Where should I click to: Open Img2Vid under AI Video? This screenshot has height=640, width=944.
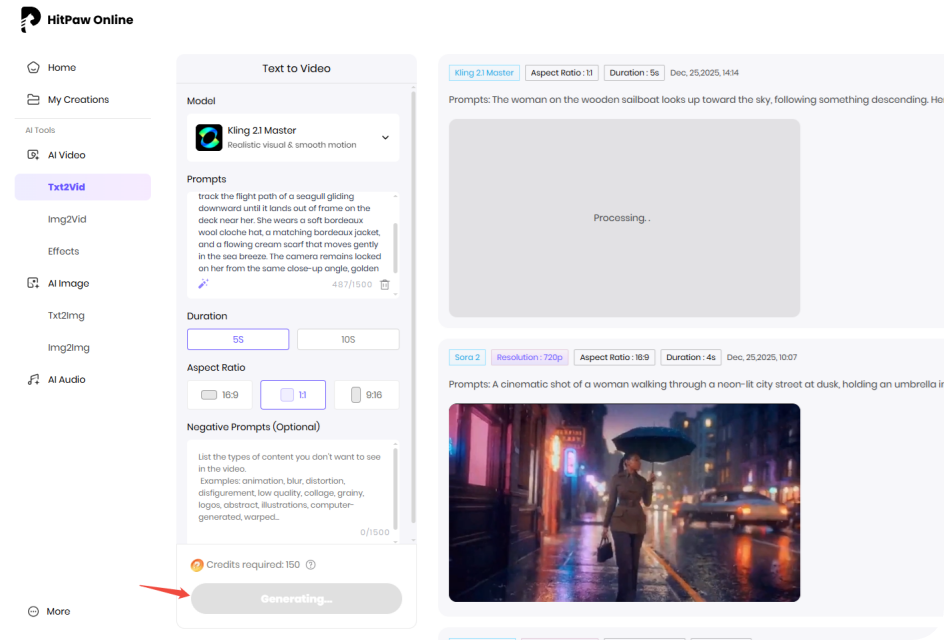click(67, 220)
